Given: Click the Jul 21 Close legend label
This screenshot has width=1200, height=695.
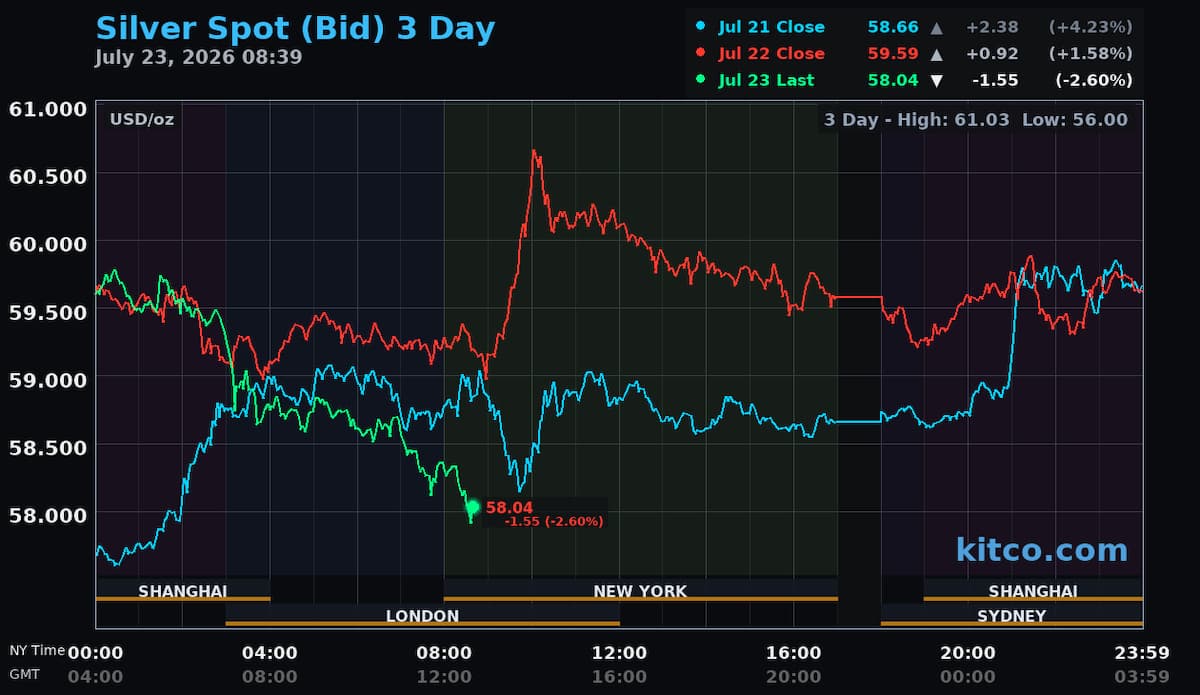Looking at the screenshot, I should [771, 27].
